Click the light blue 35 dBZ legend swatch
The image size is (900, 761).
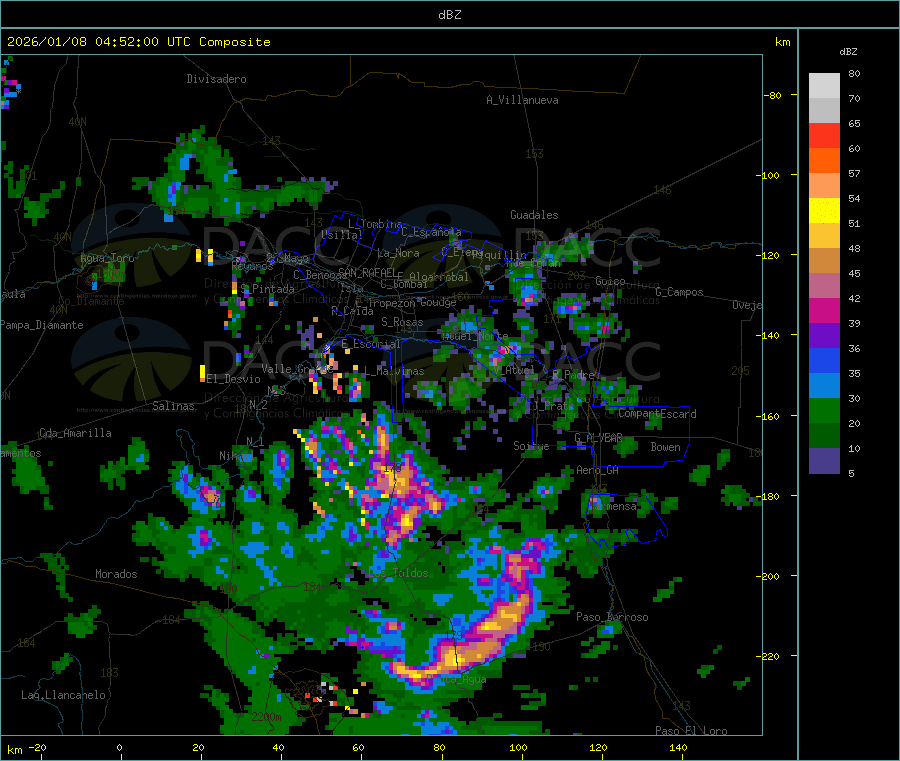(x=824, y=386)
